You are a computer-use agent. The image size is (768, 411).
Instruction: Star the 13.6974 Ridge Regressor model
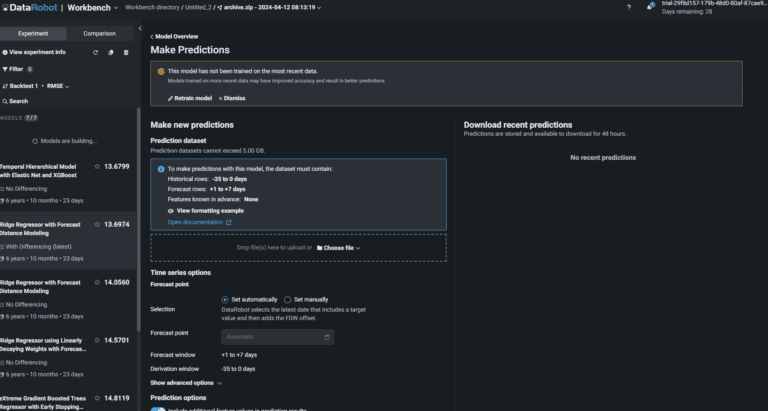97,225
